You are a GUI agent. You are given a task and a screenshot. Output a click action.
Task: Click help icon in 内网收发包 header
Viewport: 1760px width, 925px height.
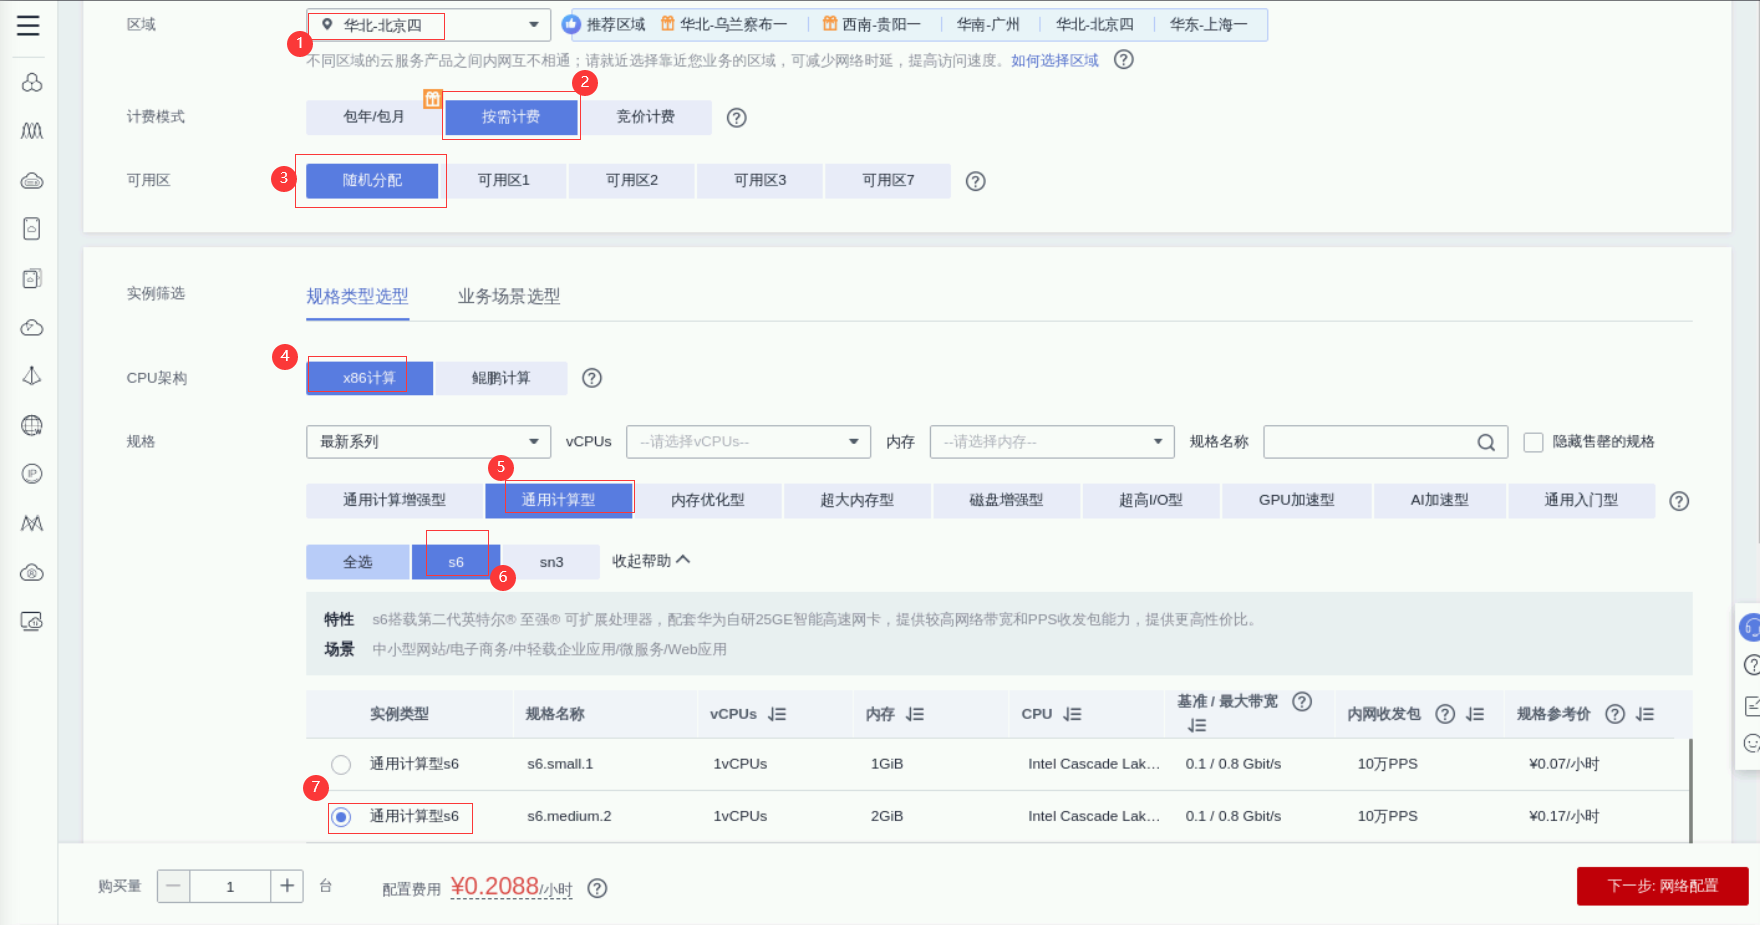click(1445, 714)
